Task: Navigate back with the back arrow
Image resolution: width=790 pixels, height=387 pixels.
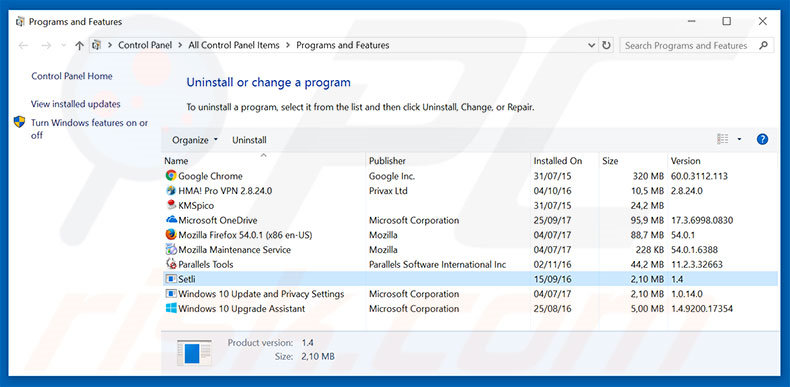Action: point(23,45)
